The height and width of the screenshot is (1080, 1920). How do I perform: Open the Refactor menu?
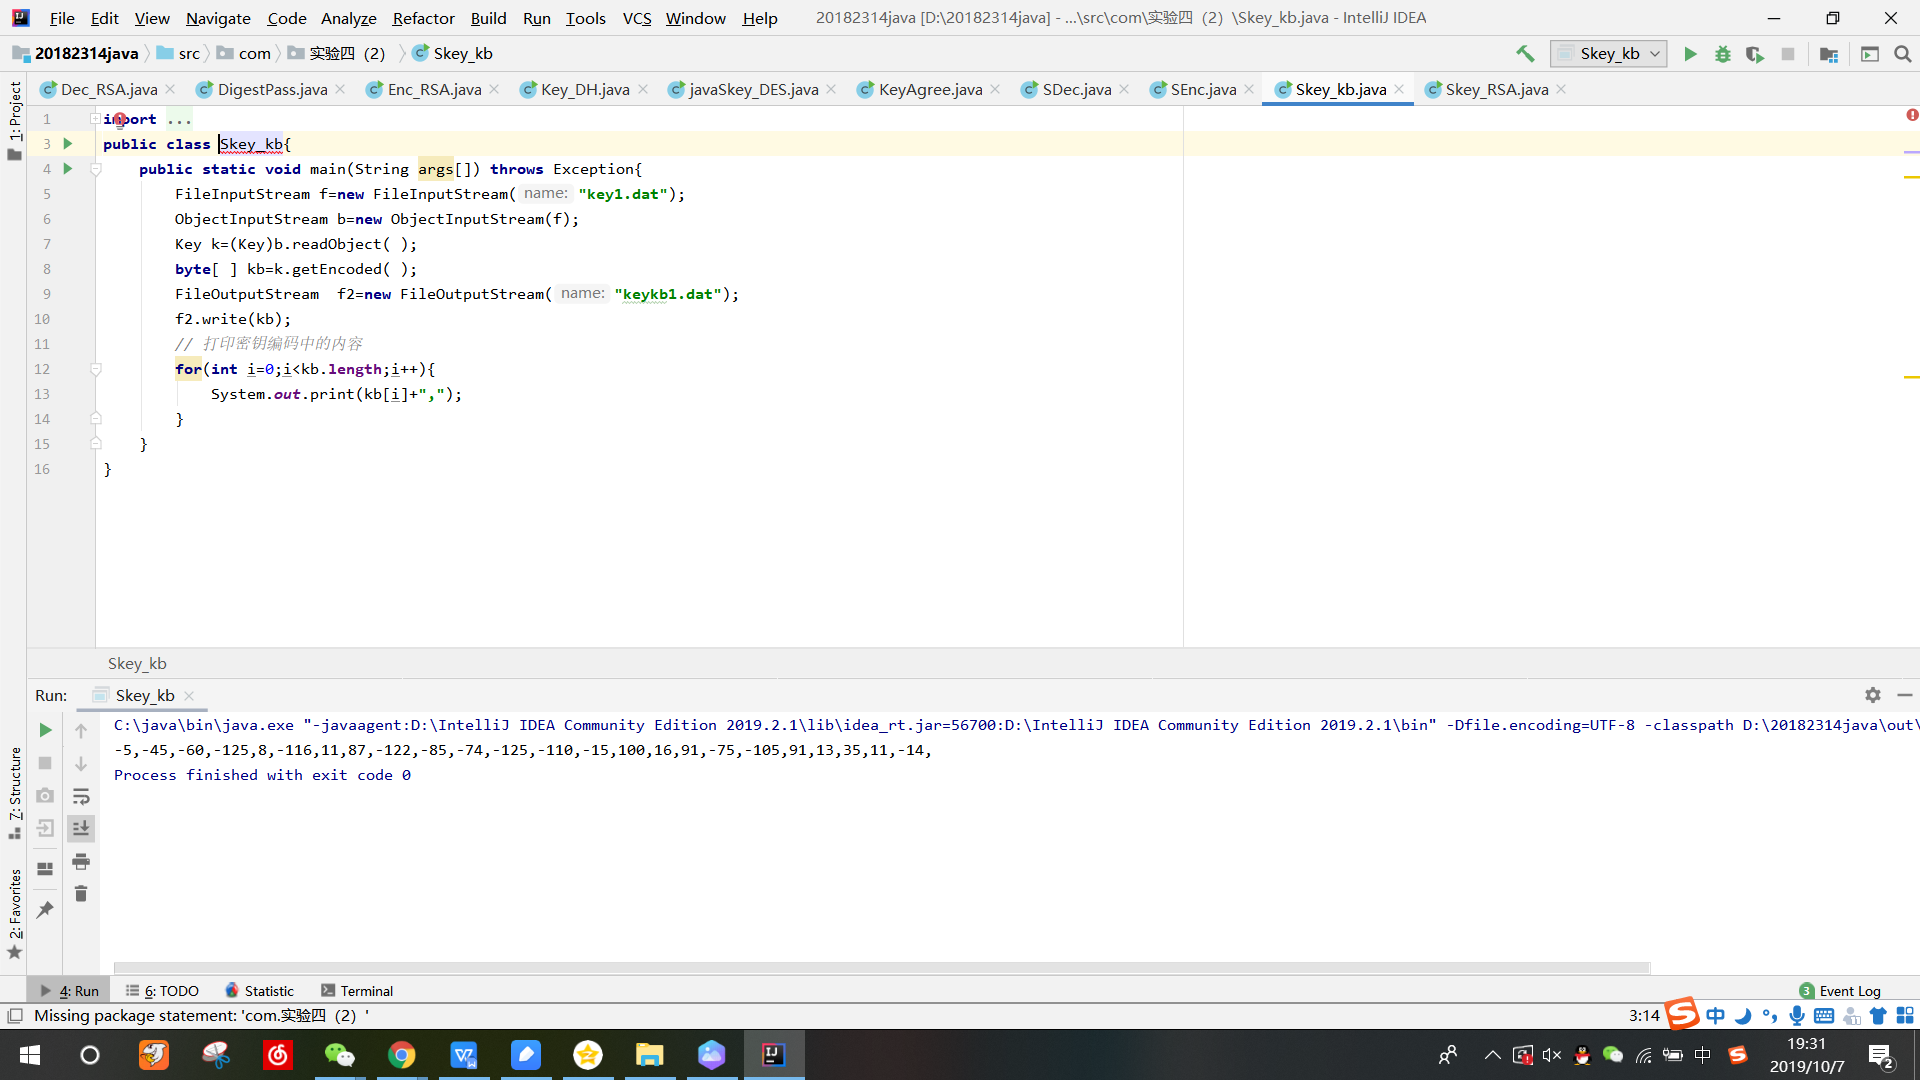coord(423,18)
